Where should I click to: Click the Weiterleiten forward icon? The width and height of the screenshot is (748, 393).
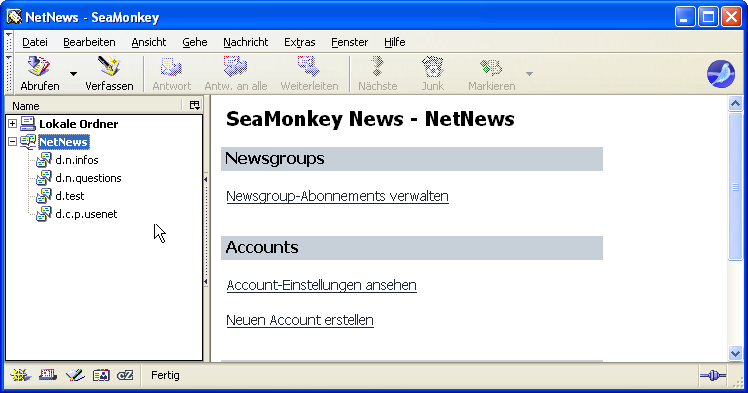[309, 67]
